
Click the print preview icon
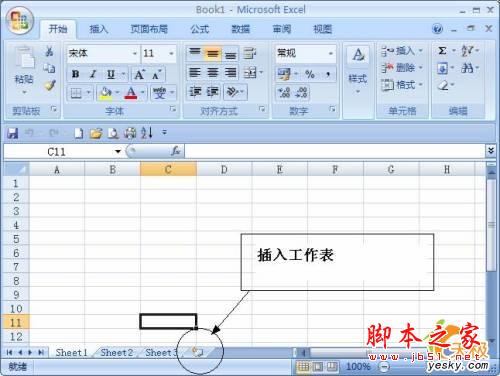pyautogui.click(x=113, y=133)
